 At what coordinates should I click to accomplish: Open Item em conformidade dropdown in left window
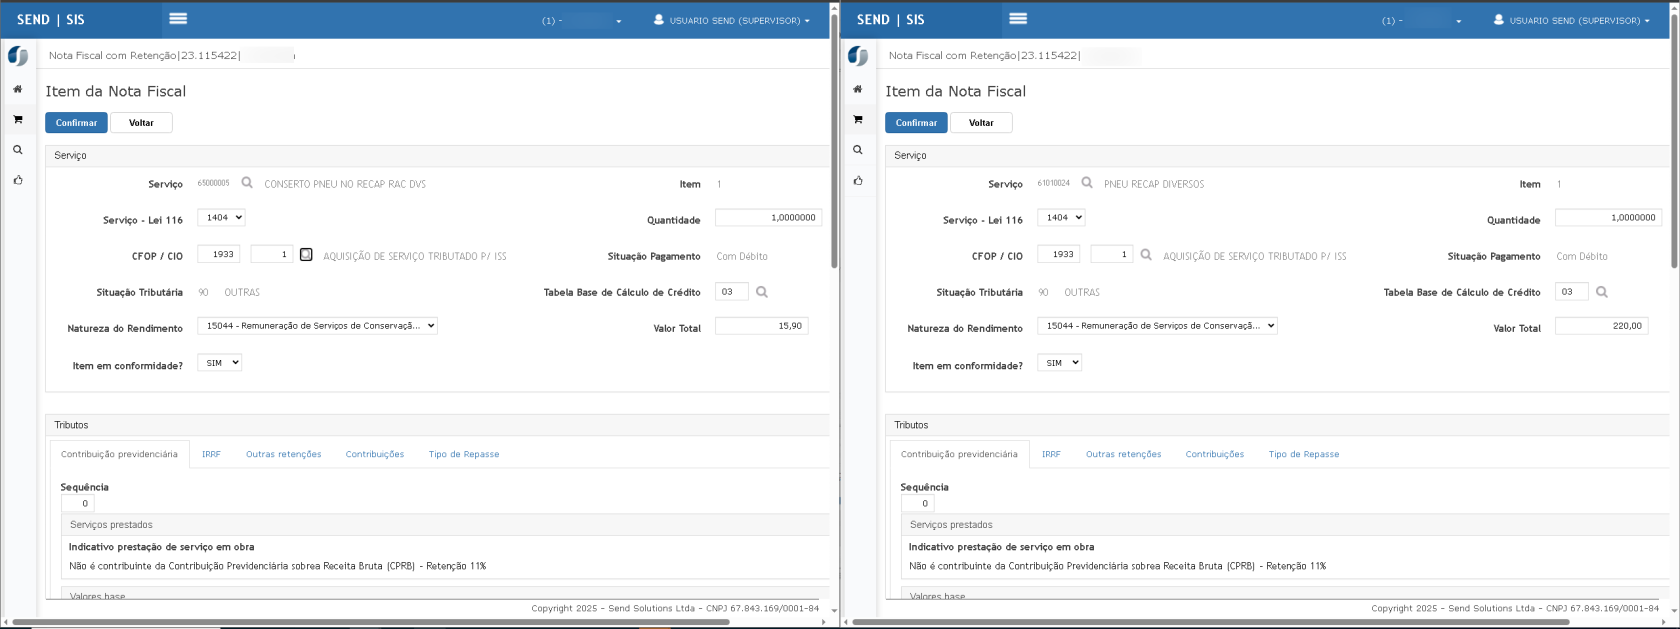(x=219, y=362)
